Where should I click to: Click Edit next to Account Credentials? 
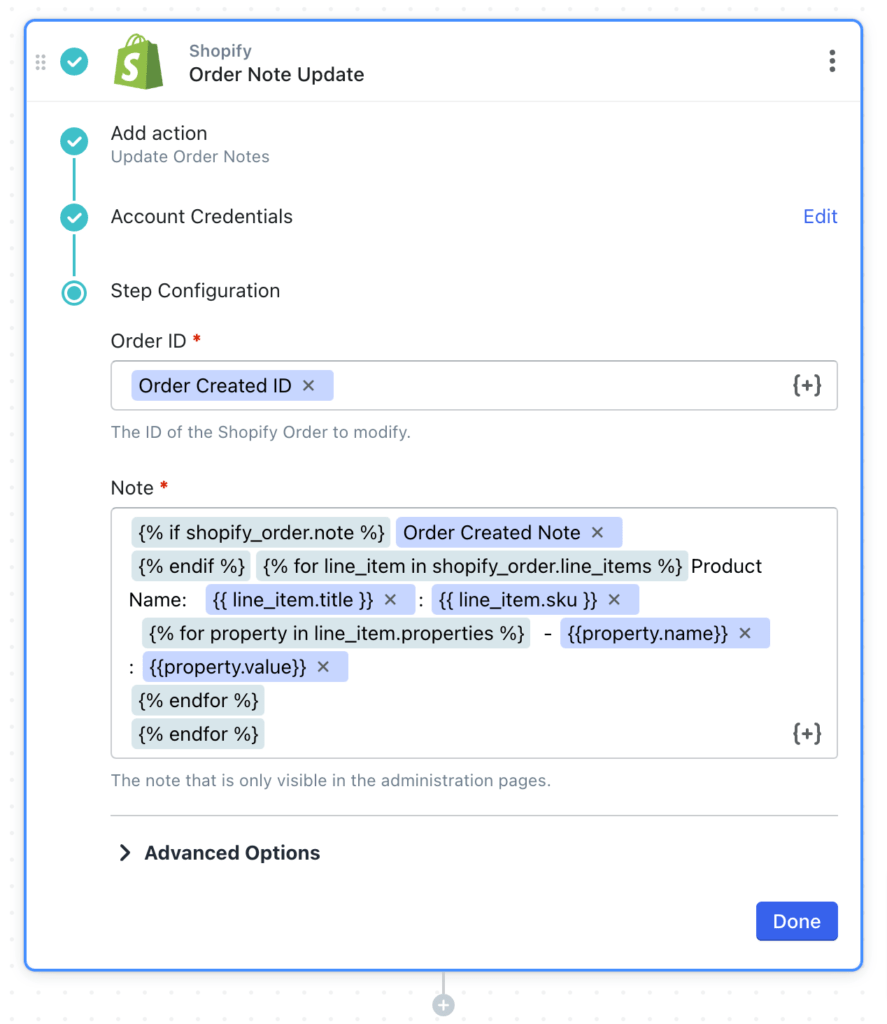tap(820, 217)
